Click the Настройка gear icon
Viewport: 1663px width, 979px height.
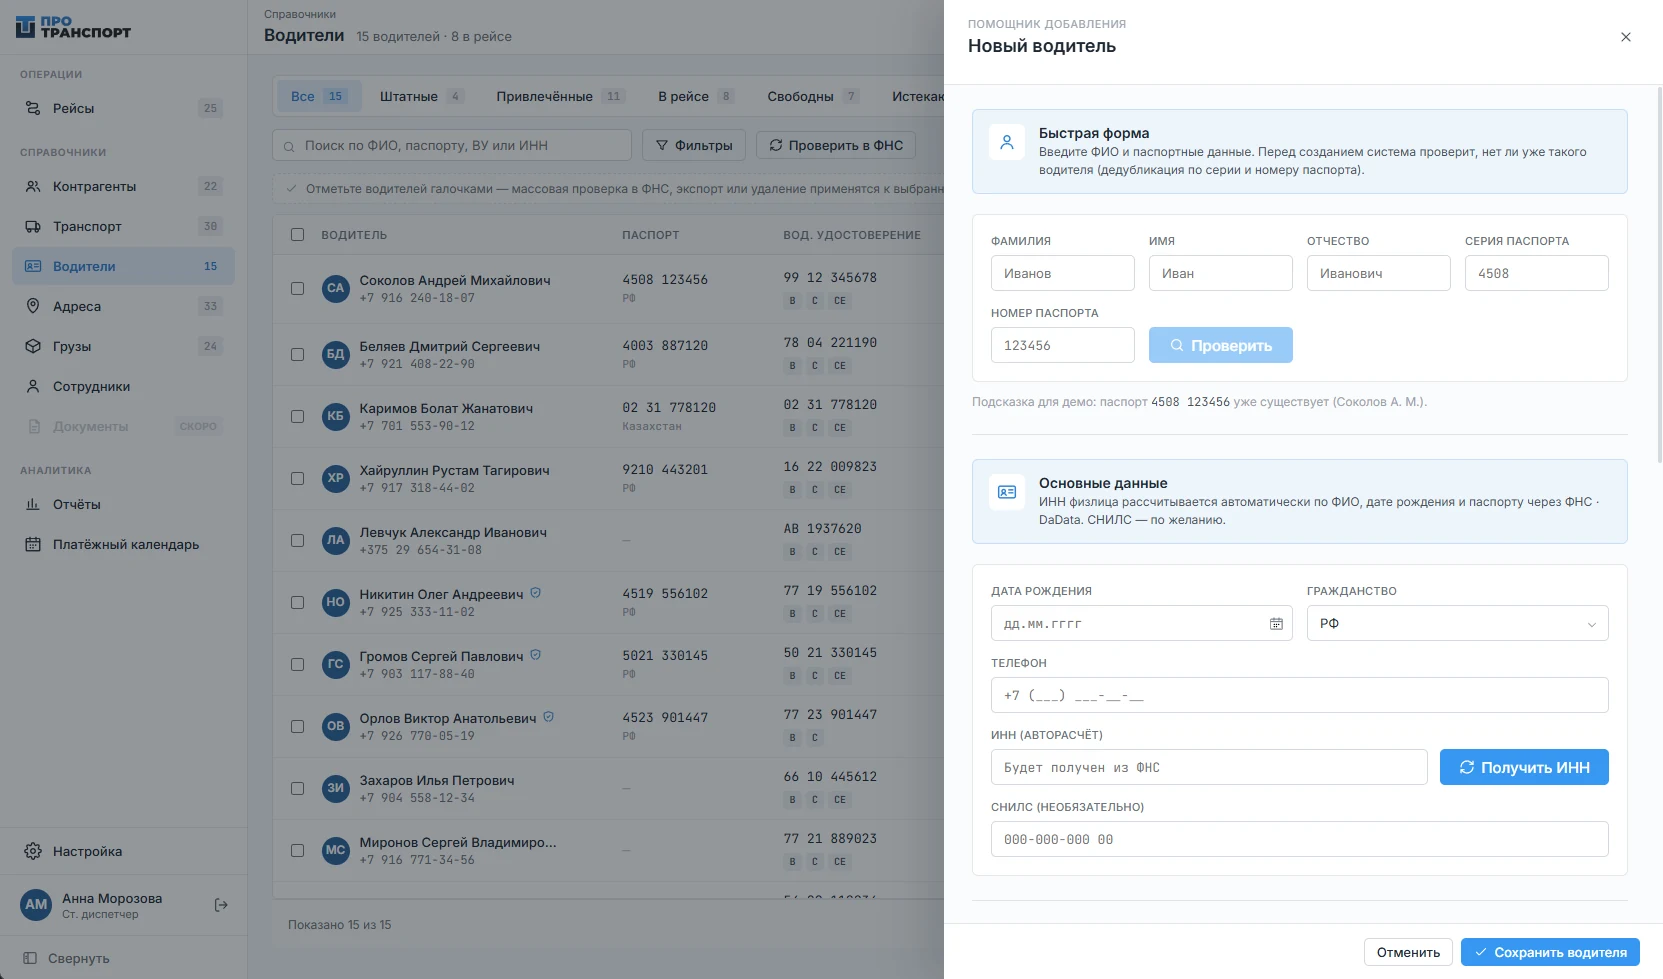33,851
